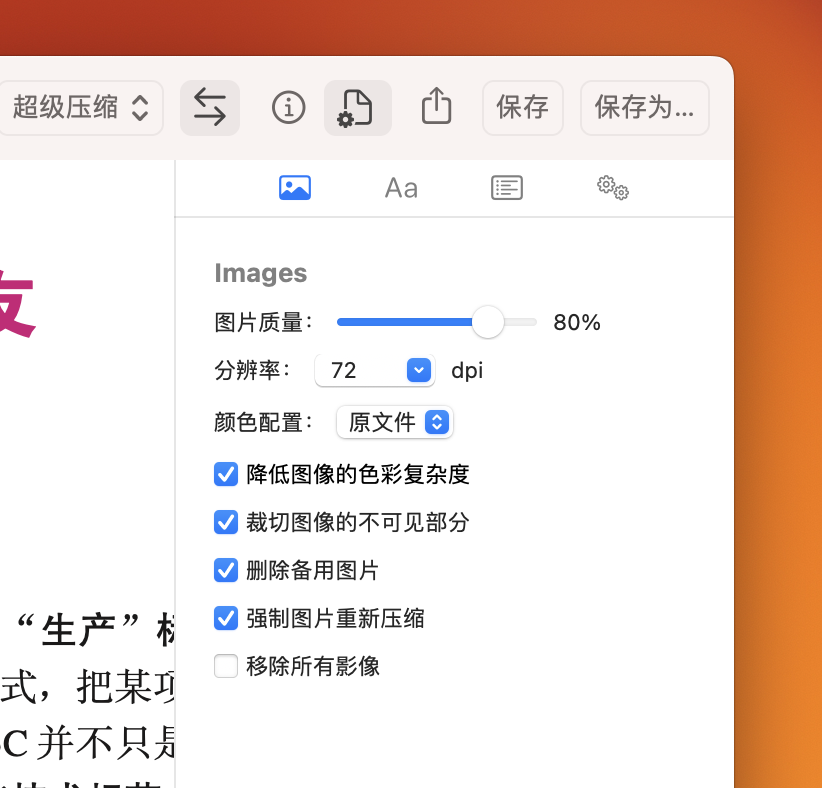Uncheck 降低图像的色彩复杂度
822x788 pixels.
tap(226, 474)
